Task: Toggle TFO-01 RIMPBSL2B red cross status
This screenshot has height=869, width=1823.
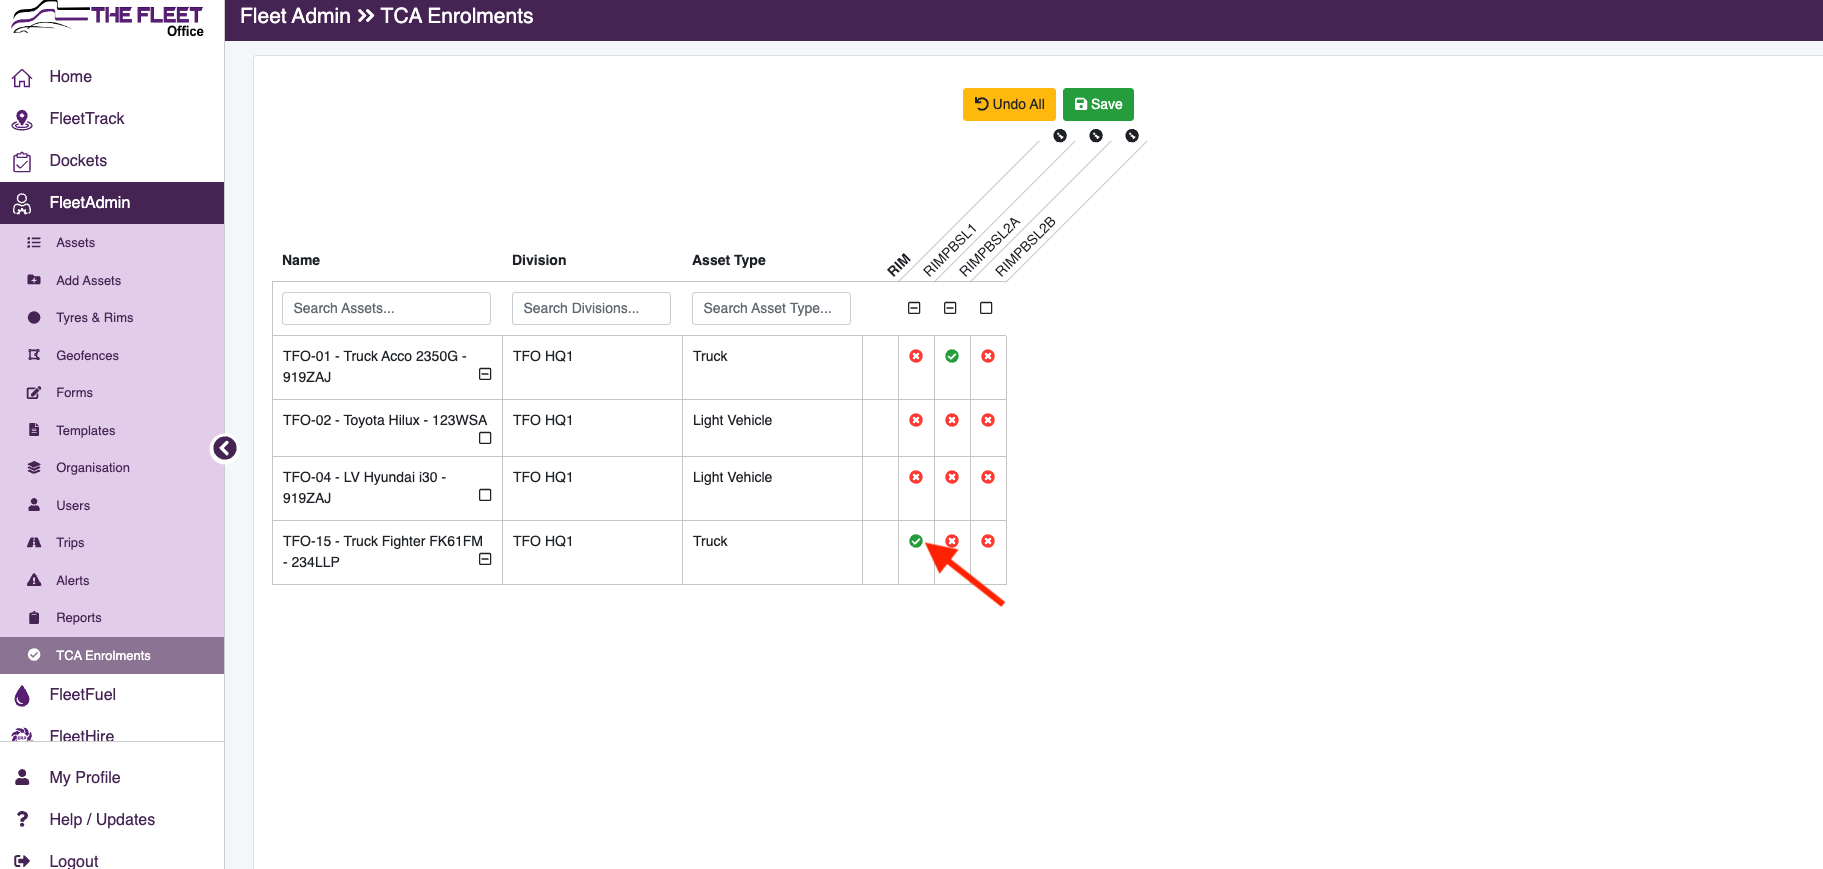Action: (988, 356)
